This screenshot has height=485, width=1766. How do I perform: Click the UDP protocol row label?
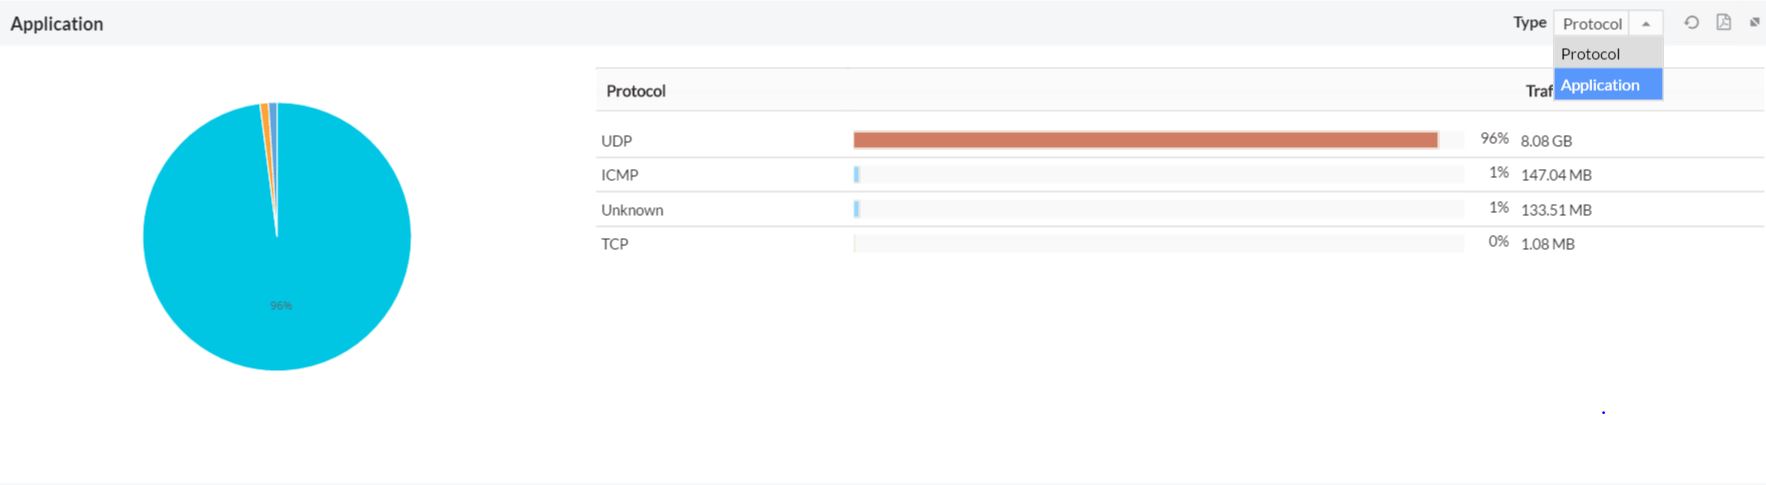click(616, 141)
